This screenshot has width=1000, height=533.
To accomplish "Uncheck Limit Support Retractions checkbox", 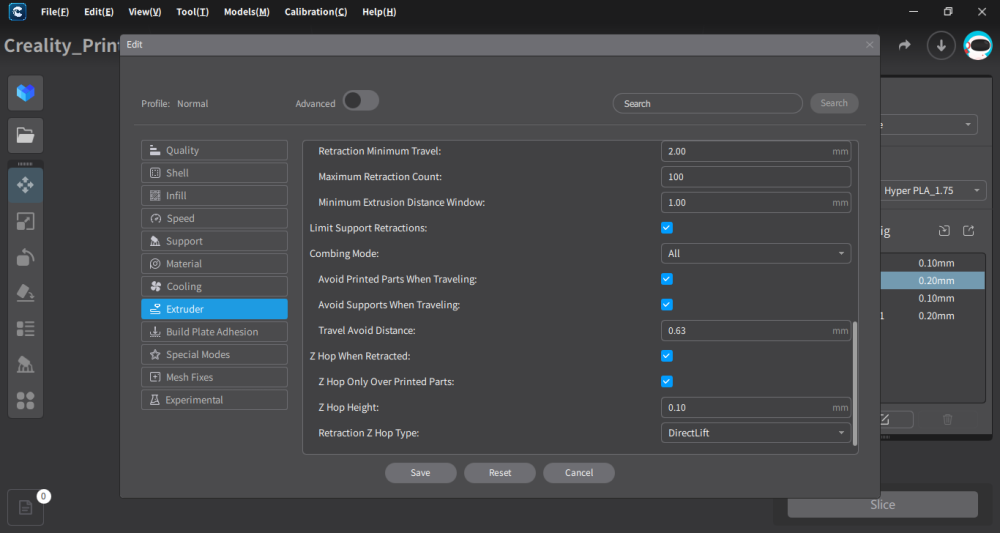I will tap(667, 228).
